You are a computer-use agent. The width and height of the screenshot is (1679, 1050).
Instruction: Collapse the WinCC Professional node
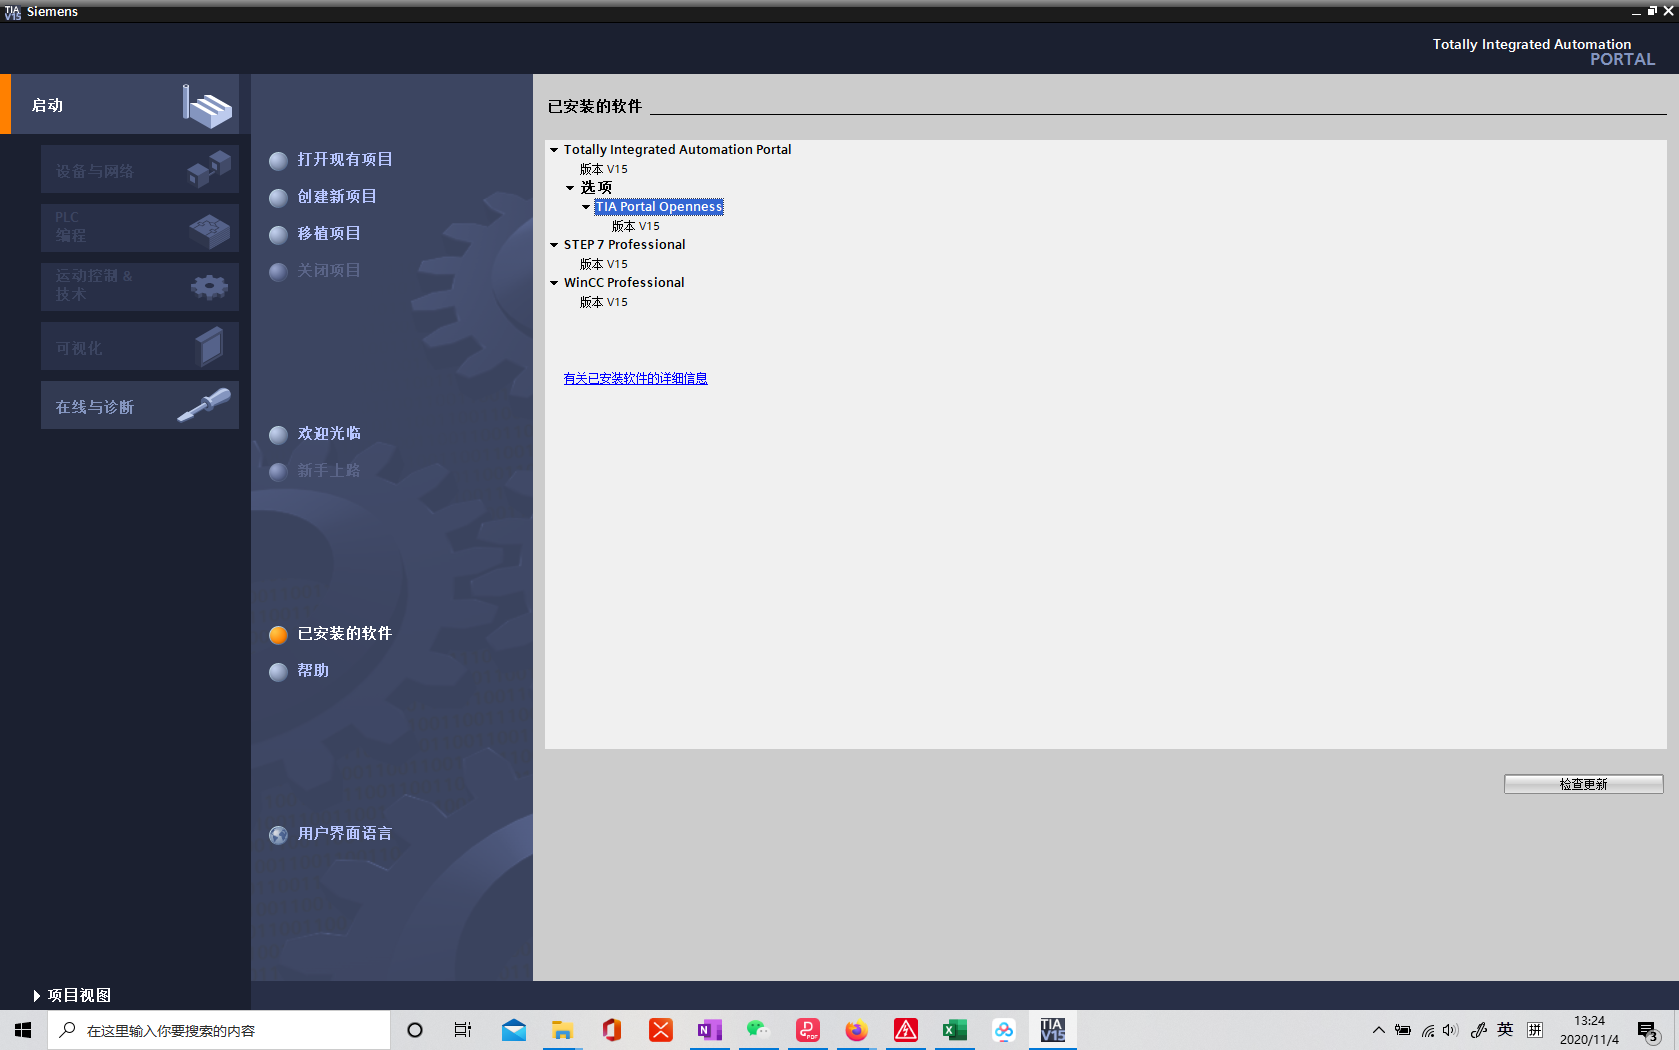[x=554, y=282]
